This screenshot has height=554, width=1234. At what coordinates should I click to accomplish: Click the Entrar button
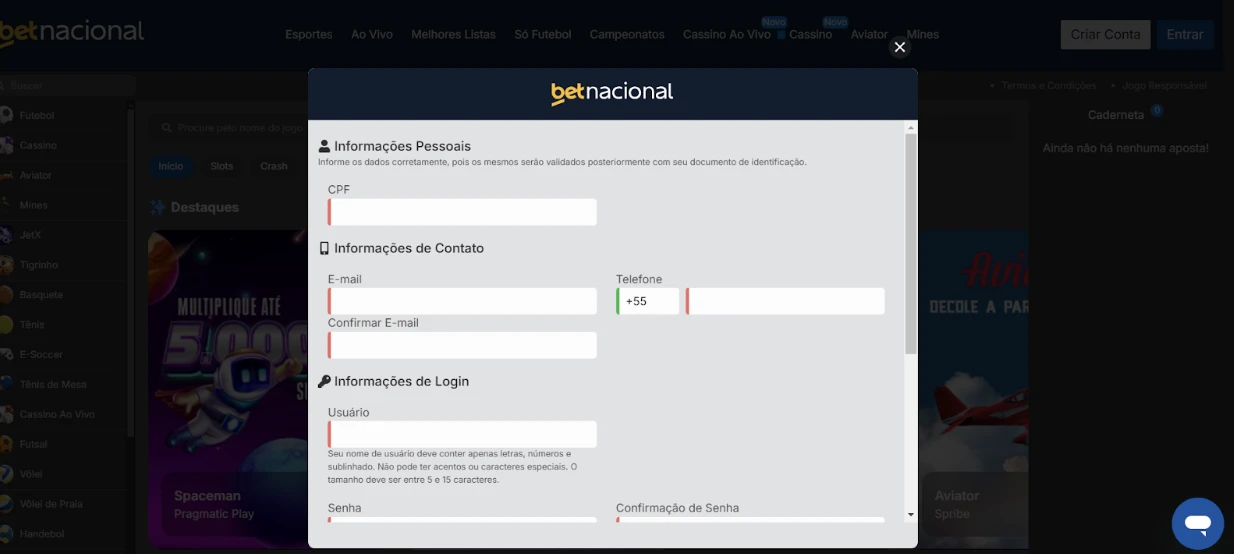1185,34
